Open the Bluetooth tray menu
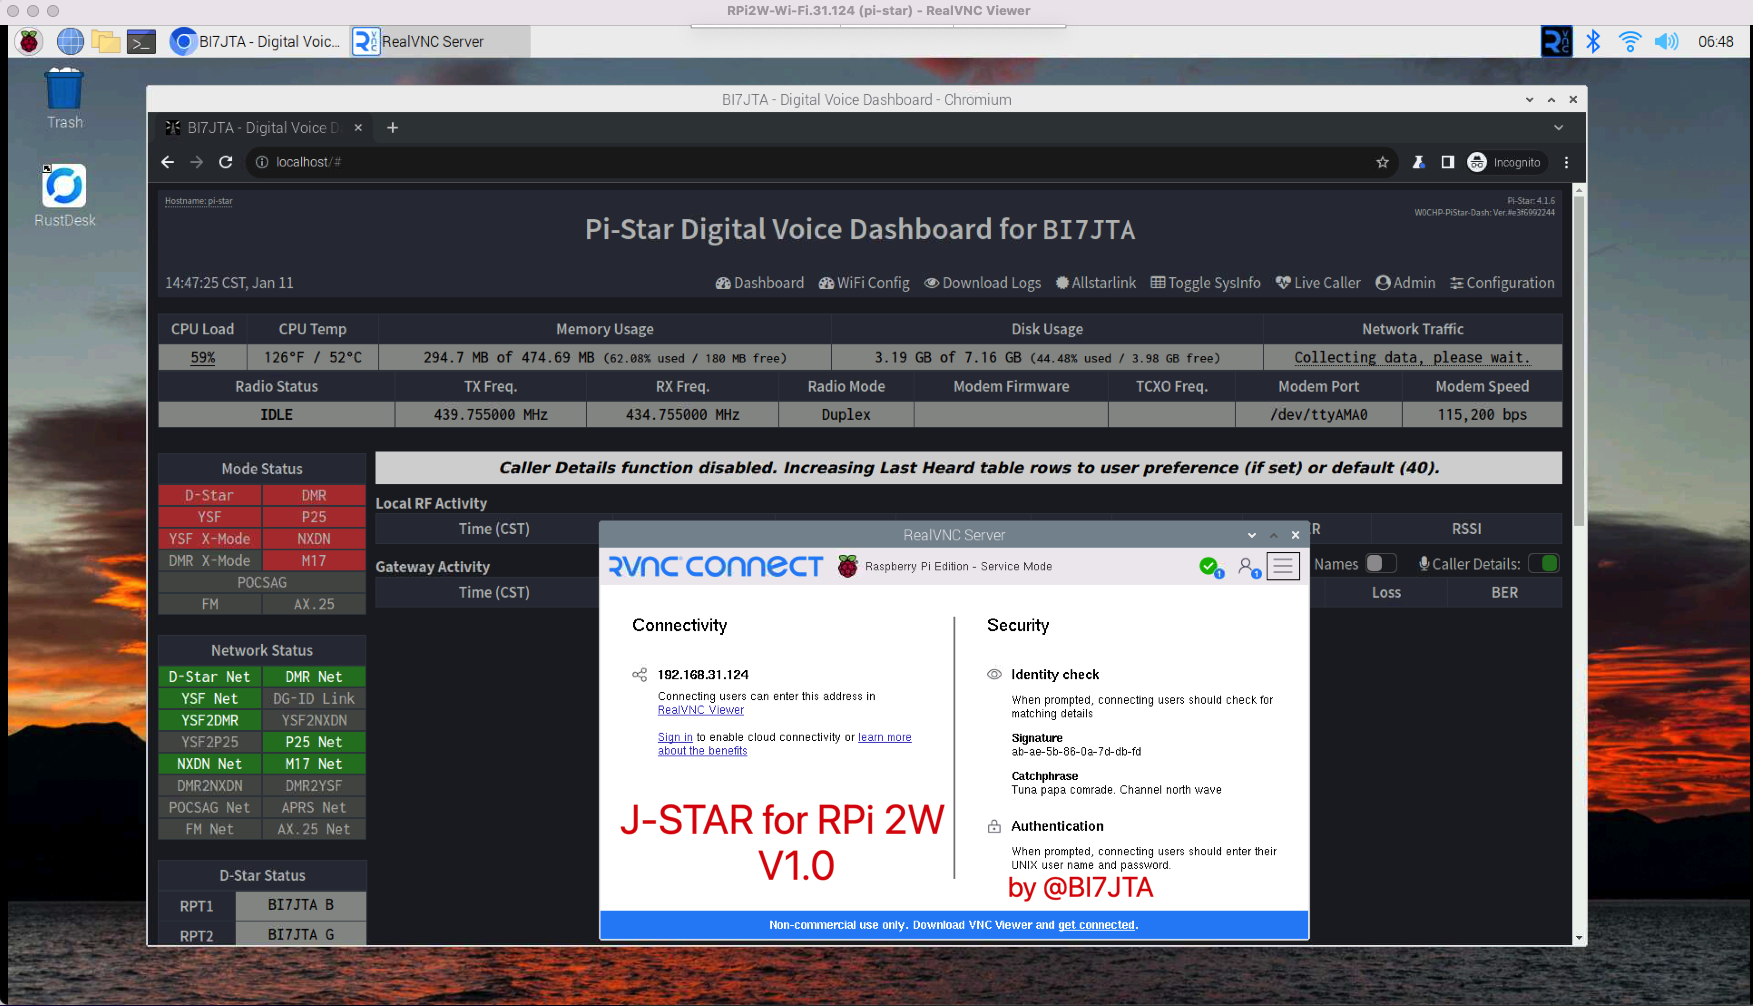Image resolution: width=1753 pixels, height=1006 pixels. click(x=1593, y=41)
